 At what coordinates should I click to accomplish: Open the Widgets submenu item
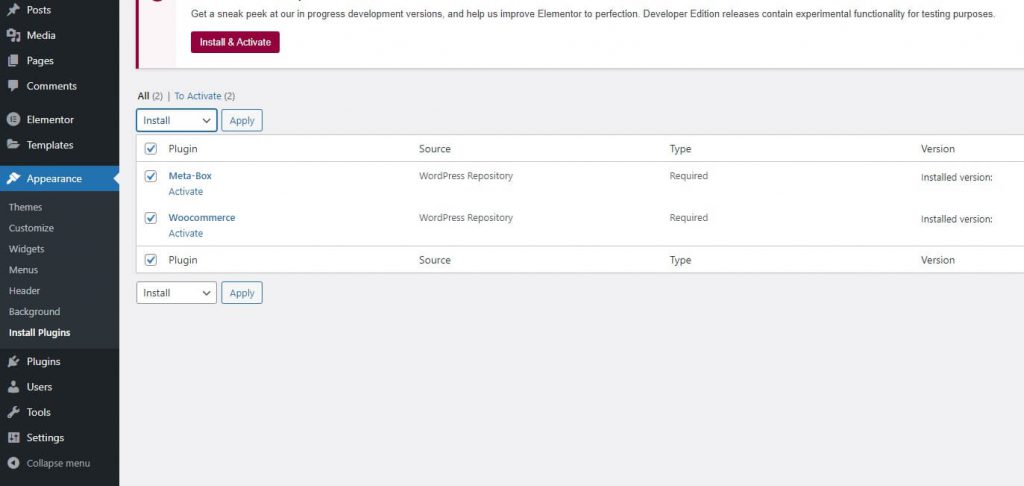coord(26,249)
